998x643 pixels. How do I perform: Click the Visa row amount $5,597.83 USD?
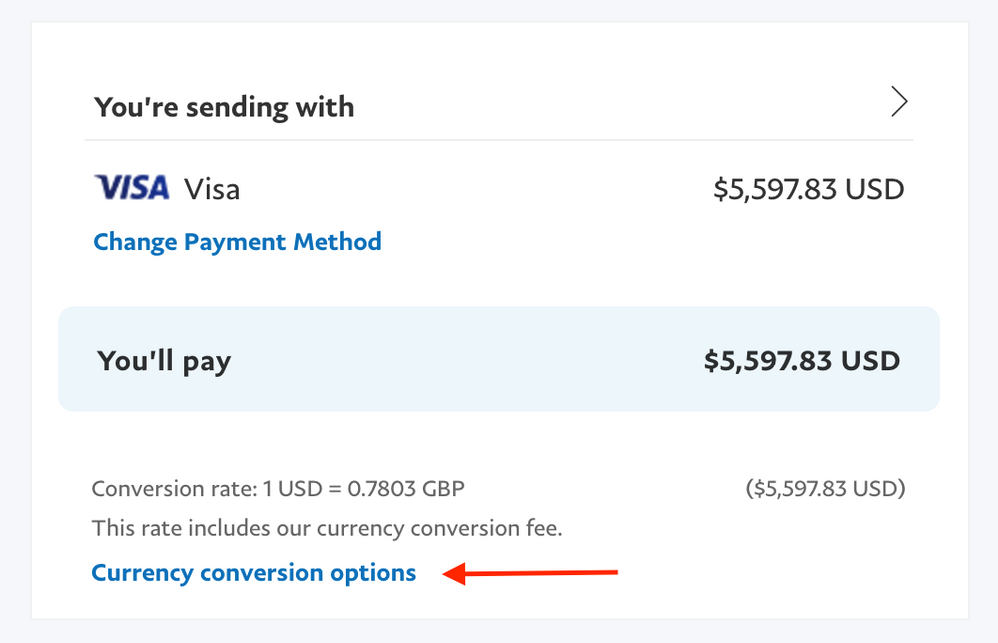[x=808, y=189]
